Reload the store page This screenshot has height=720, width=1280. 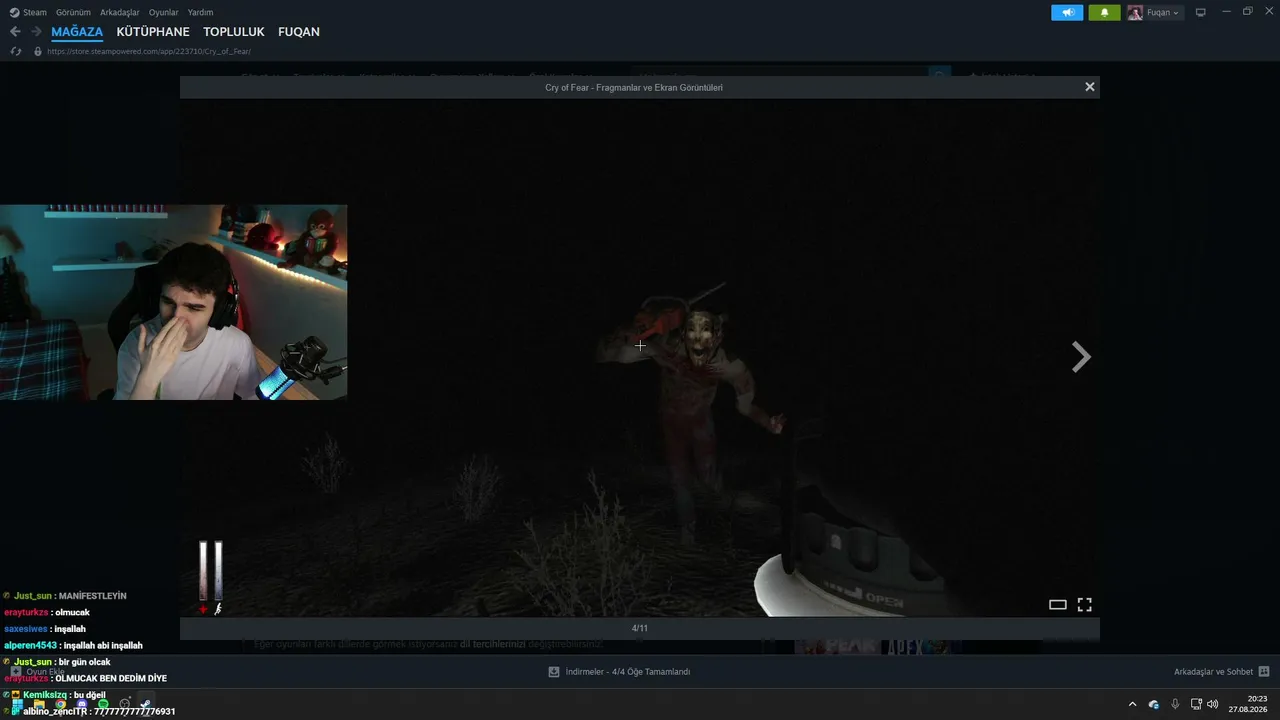coord(16,51)
